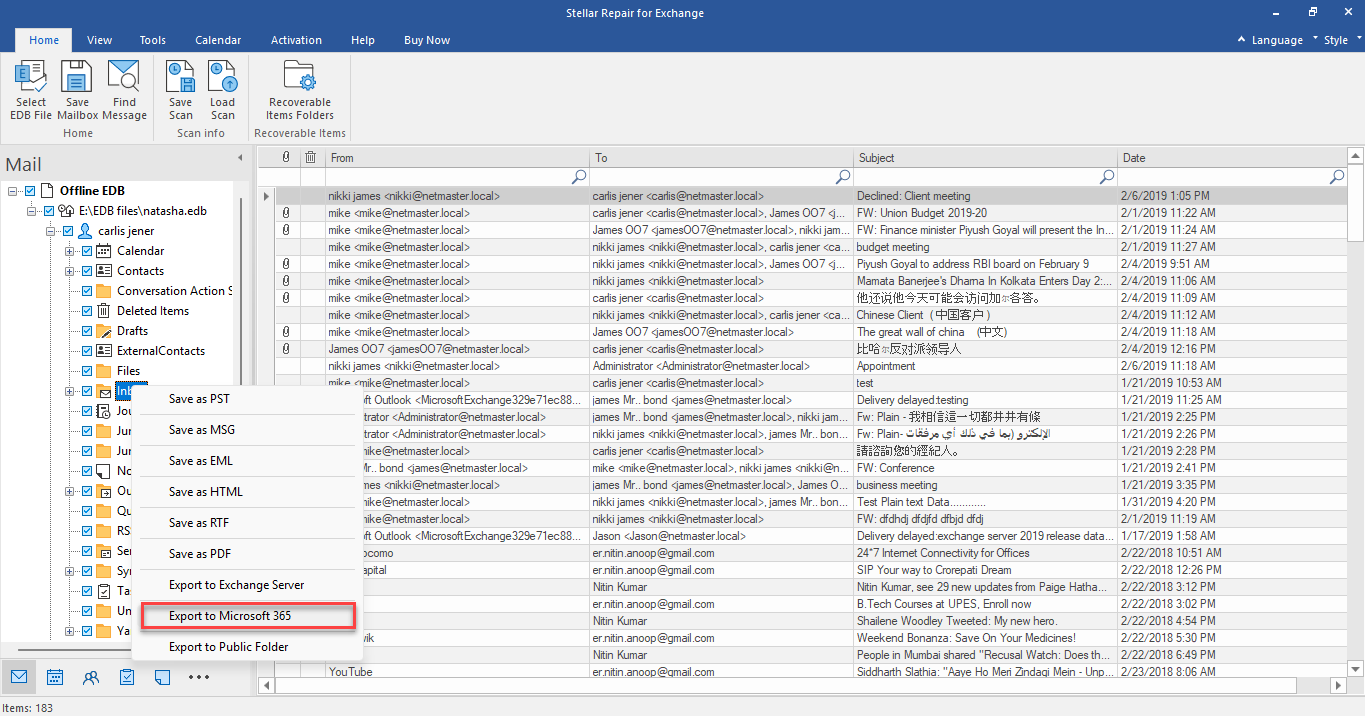Uncheck the Contacts folder checkbox
The image size is (1365, 716).
pyautogui.click(x=87, y=271)
